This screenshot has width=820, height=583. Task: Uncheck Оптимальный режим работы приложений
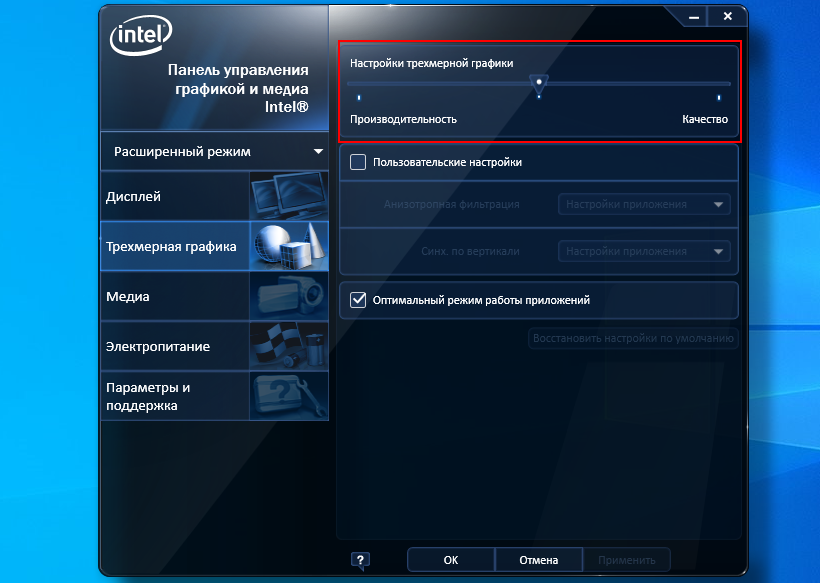coord(358,300)
